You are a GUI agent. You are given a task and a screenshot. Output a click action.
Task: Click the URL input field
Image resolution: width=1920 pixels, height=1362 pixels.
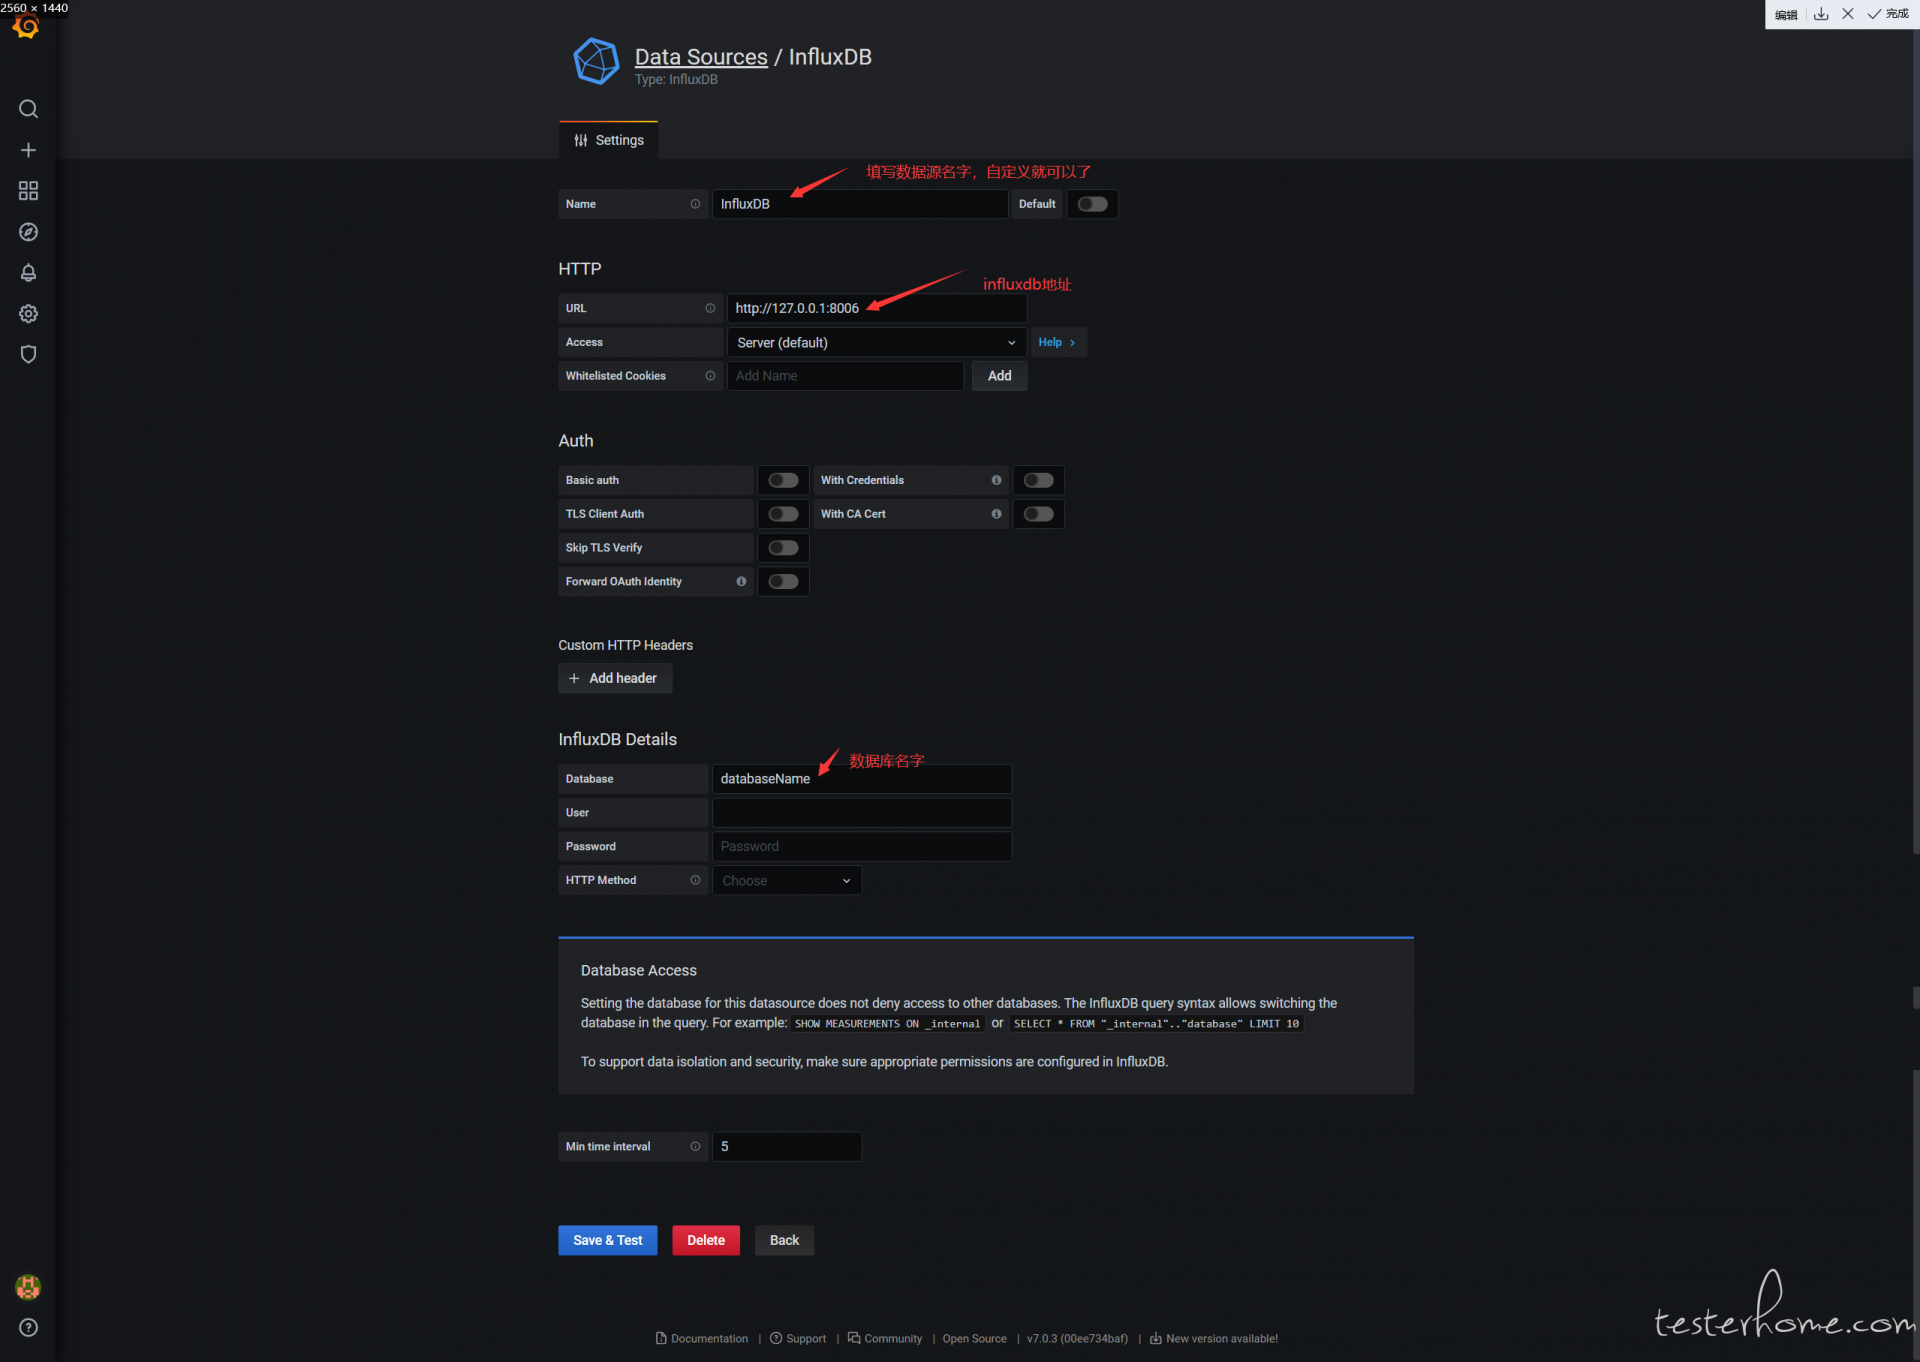[x=876, y=308]
